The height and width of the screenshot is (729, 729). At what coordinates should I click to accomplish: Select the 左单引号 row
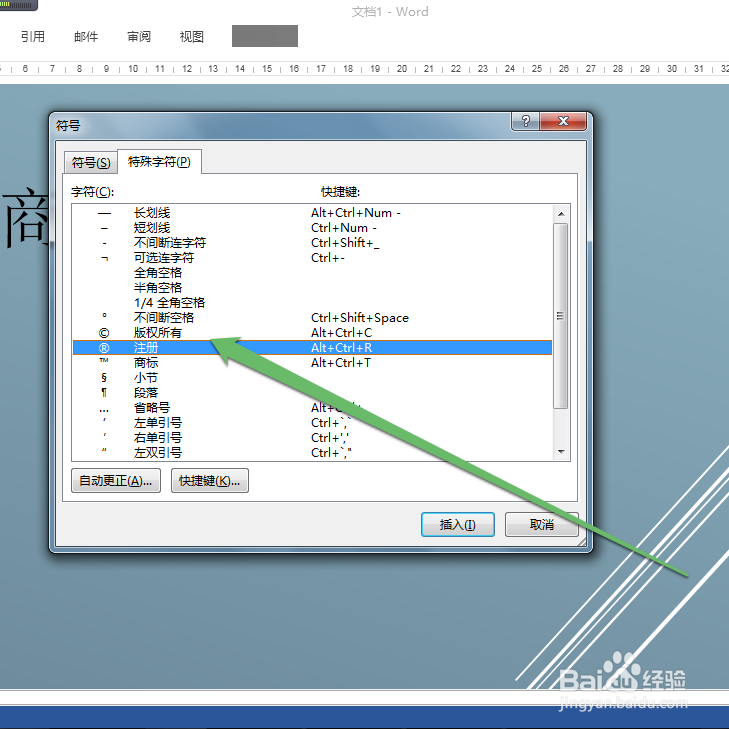pyautogui.click(x=312, y=423)
